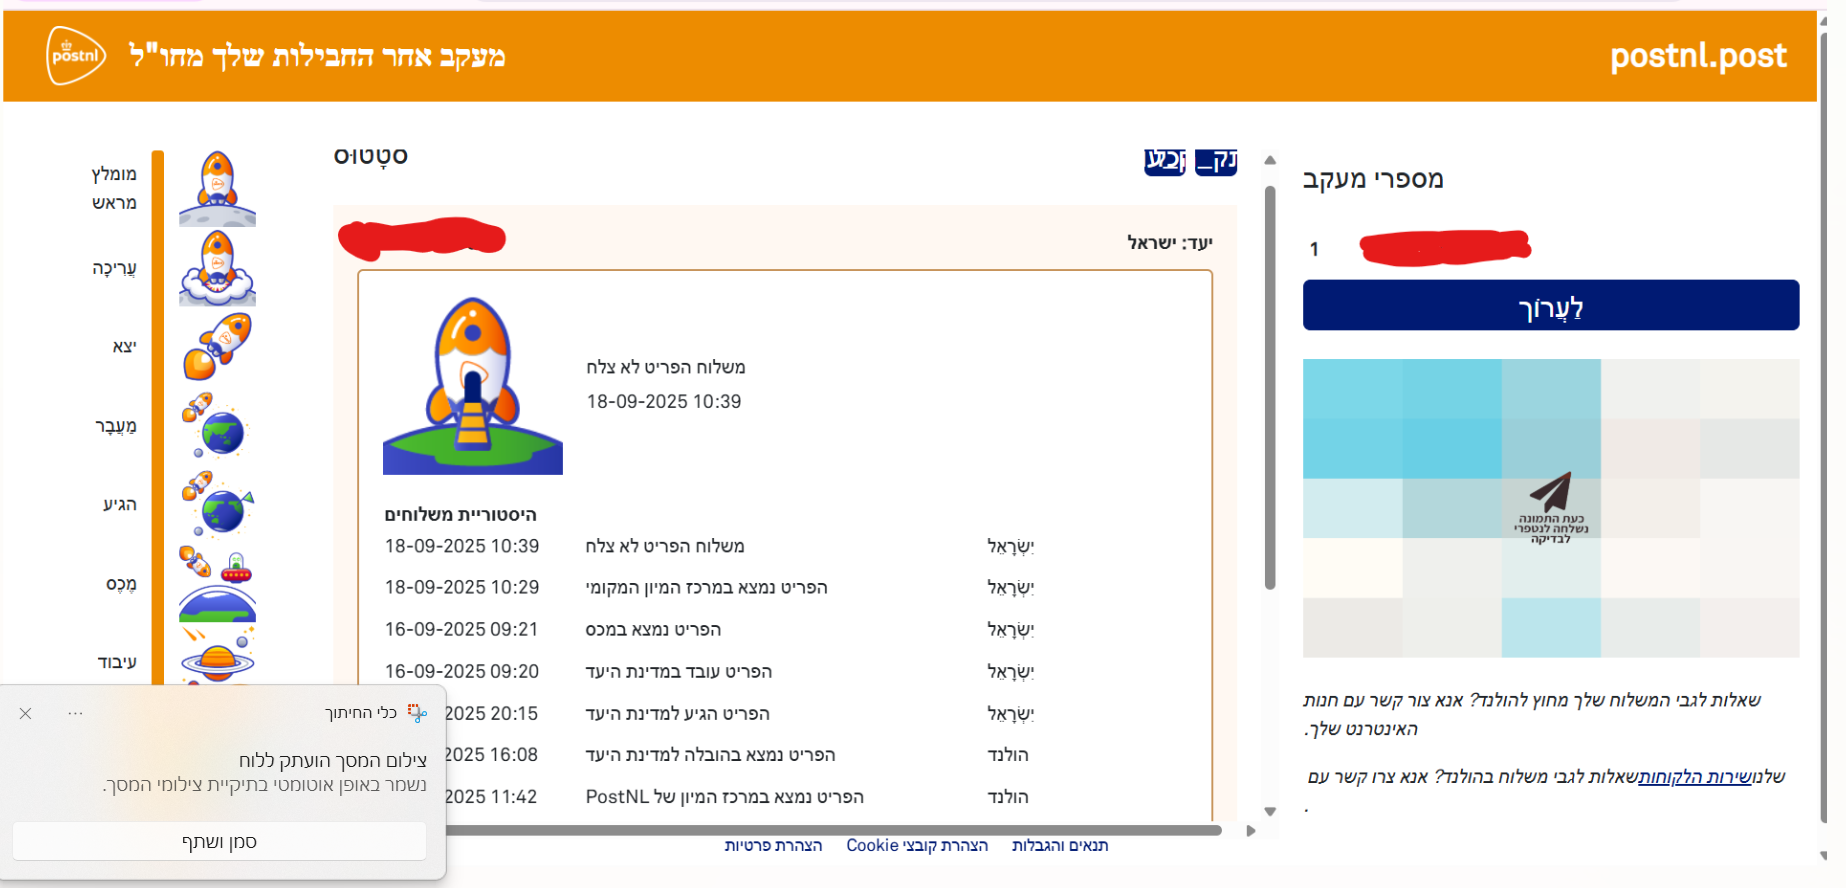1846x888 pixels.
Task: Open the three-dots menu in snipping notification
Action: pos(75,713)
